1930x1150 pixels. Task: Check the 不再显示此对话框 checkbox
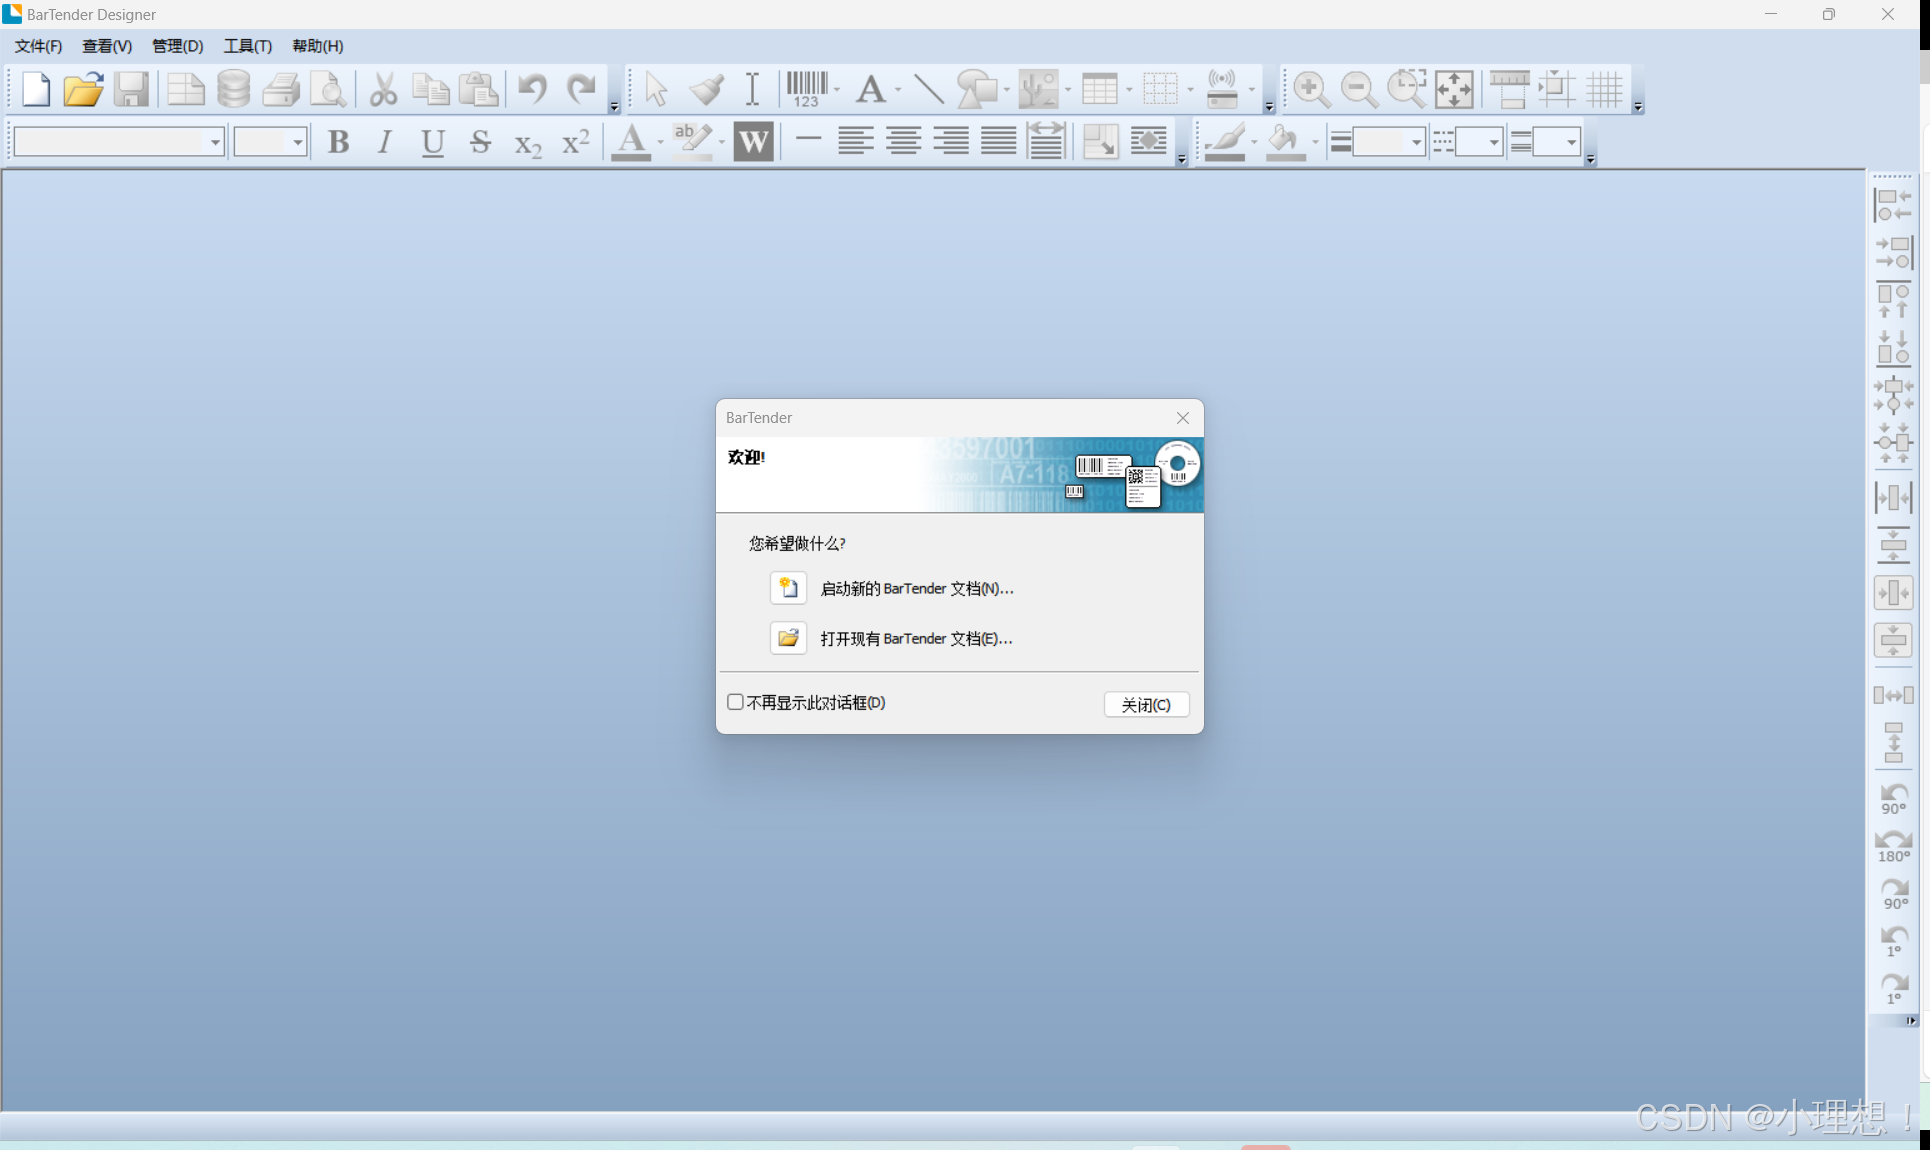(736, 702)
